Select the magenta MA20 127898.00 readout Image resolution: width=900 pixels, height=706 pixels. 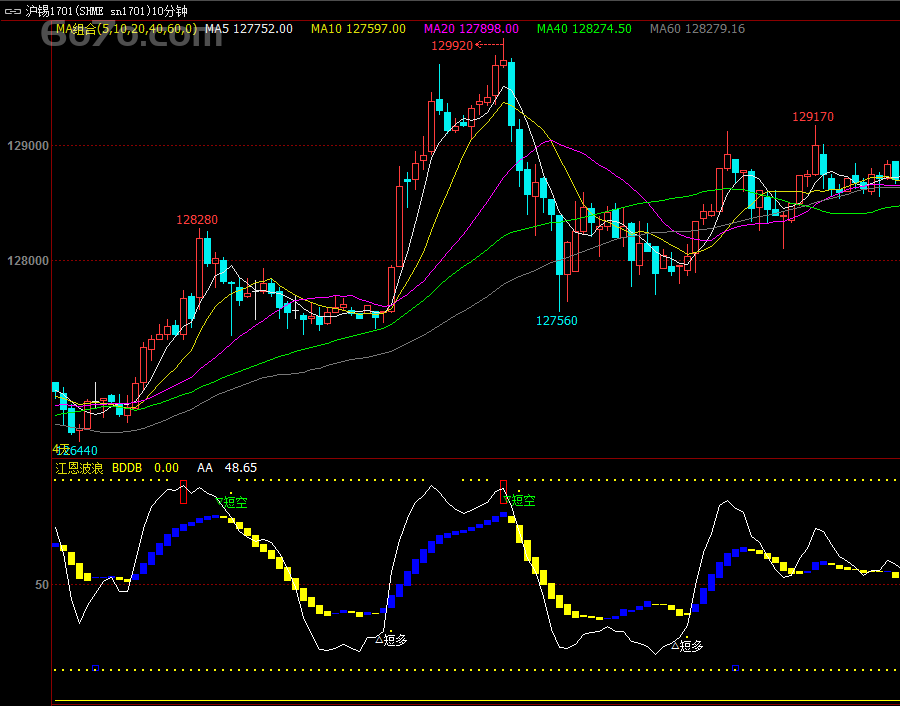click(x=471, y=29)
